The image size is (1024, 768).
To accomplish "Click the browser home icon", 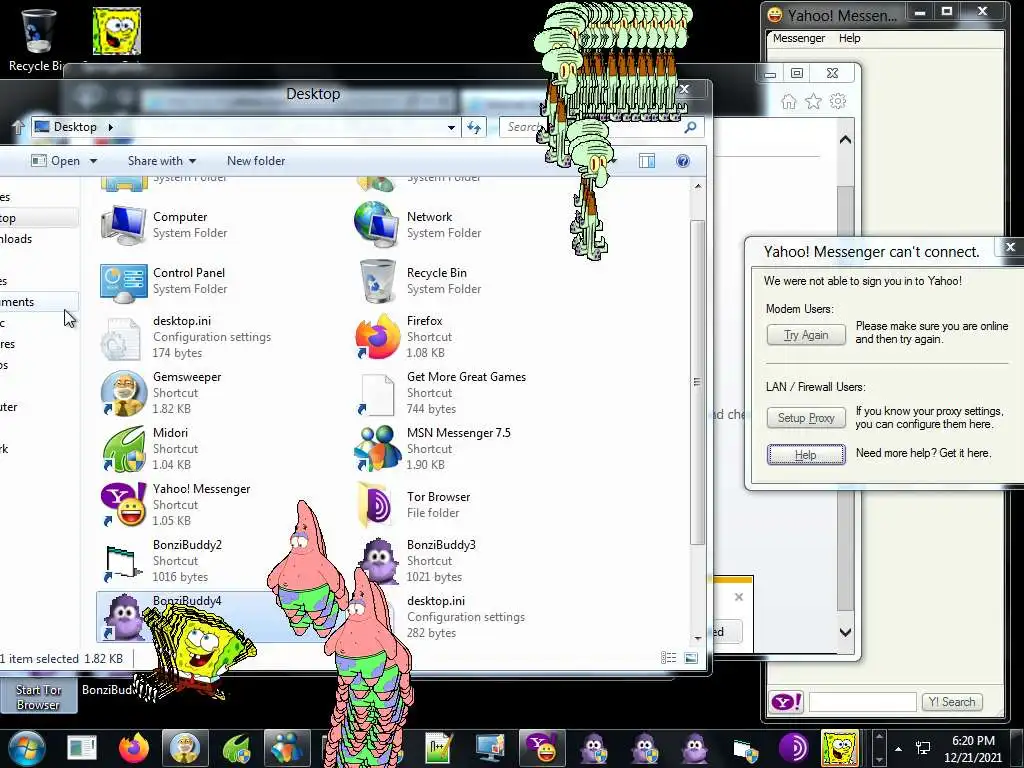I will pyautogui.click(x=789, y=101).
